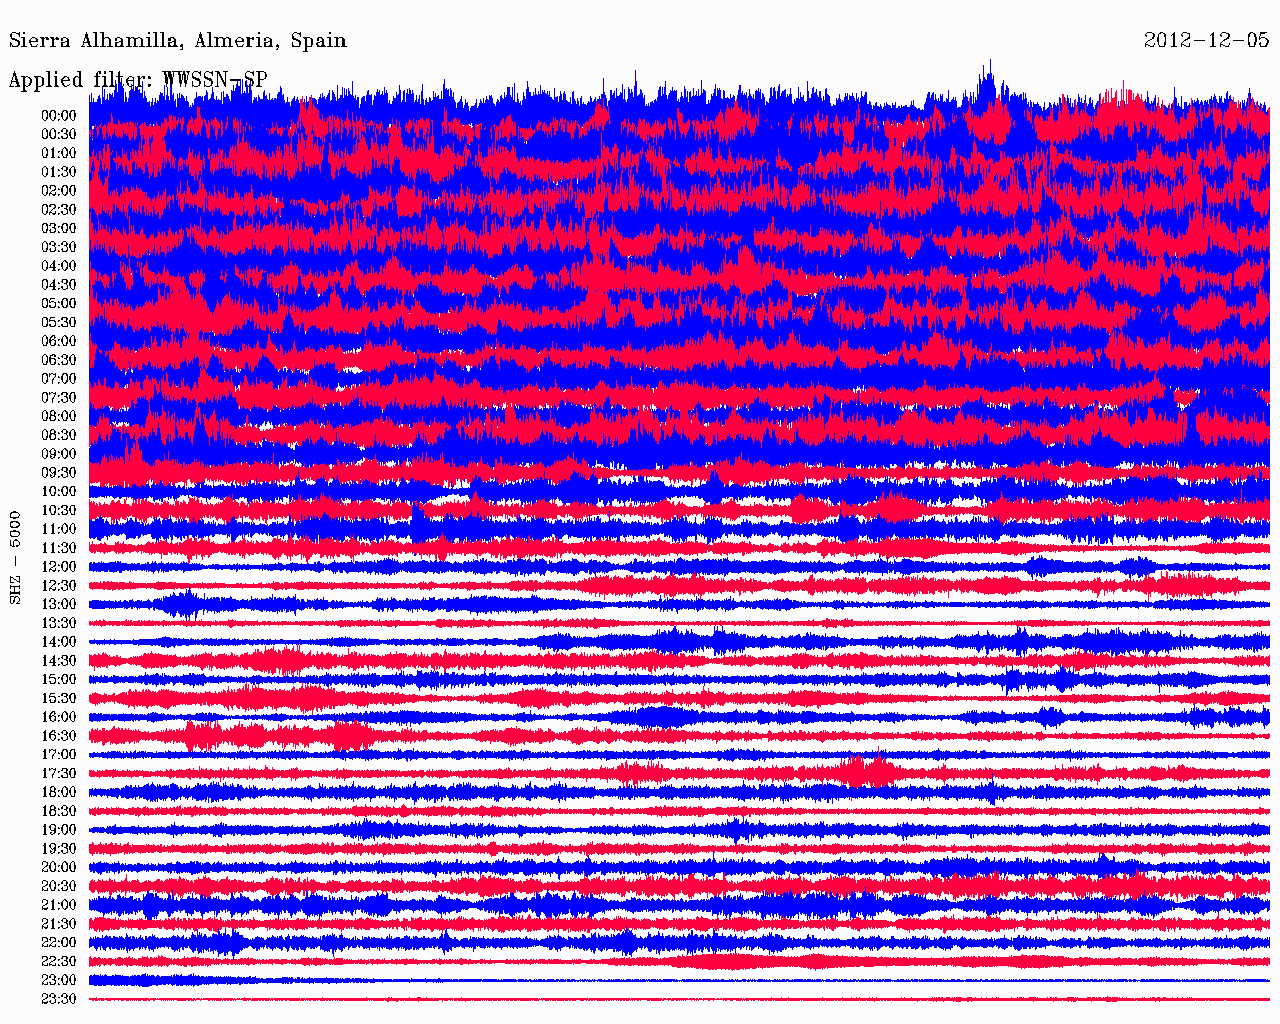The width and height of the screenshot is (1280, 1024).
Task: Click the 01:30 time label
Action: pyautogui.click(x=59, y=172)
